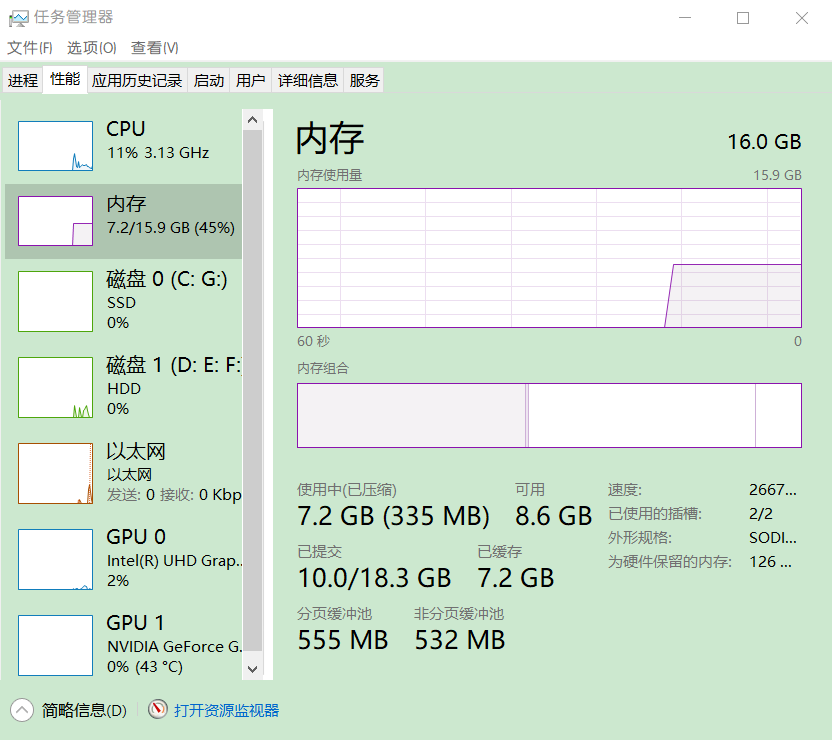Switch to the 启动 tab
The width and height of the screenshot is (832, 740).
(x=209, y=81)
